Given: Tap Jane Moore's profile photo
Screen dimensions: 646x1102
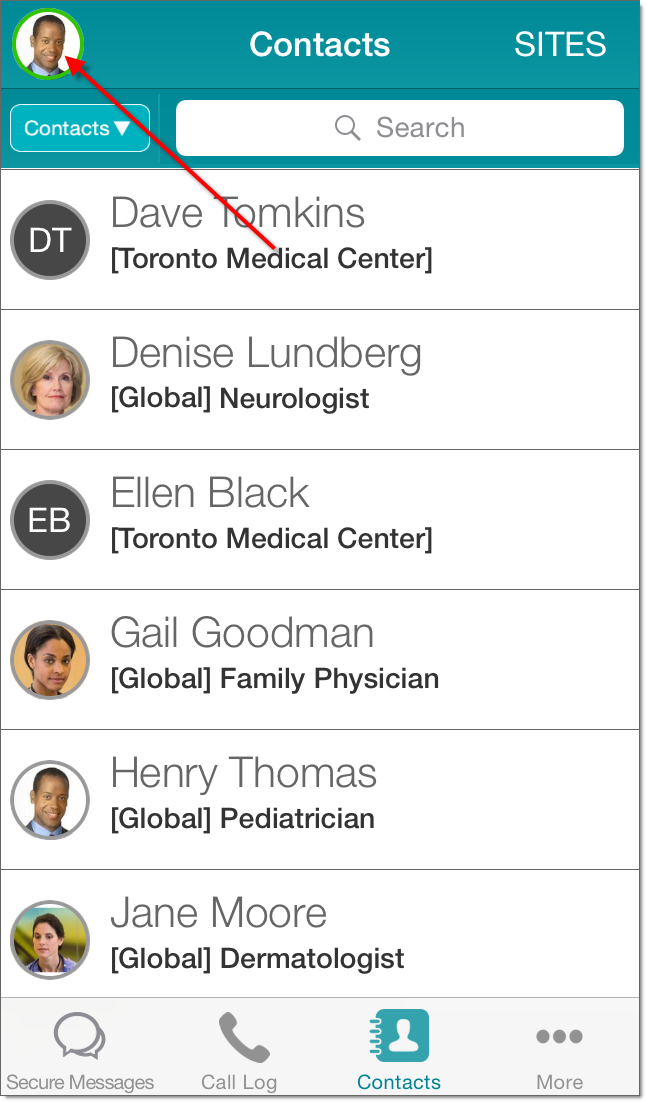Looking at the screenshot, I should click(50, 940).
